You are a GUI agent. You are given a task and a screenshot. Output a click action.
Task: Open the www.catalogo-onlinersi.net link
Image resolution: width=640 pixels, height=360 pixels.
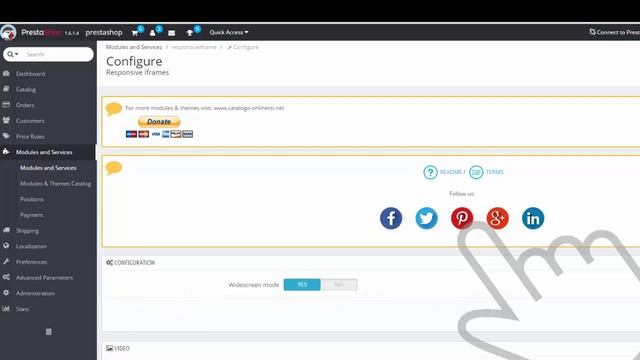click(x=249, y=108)
